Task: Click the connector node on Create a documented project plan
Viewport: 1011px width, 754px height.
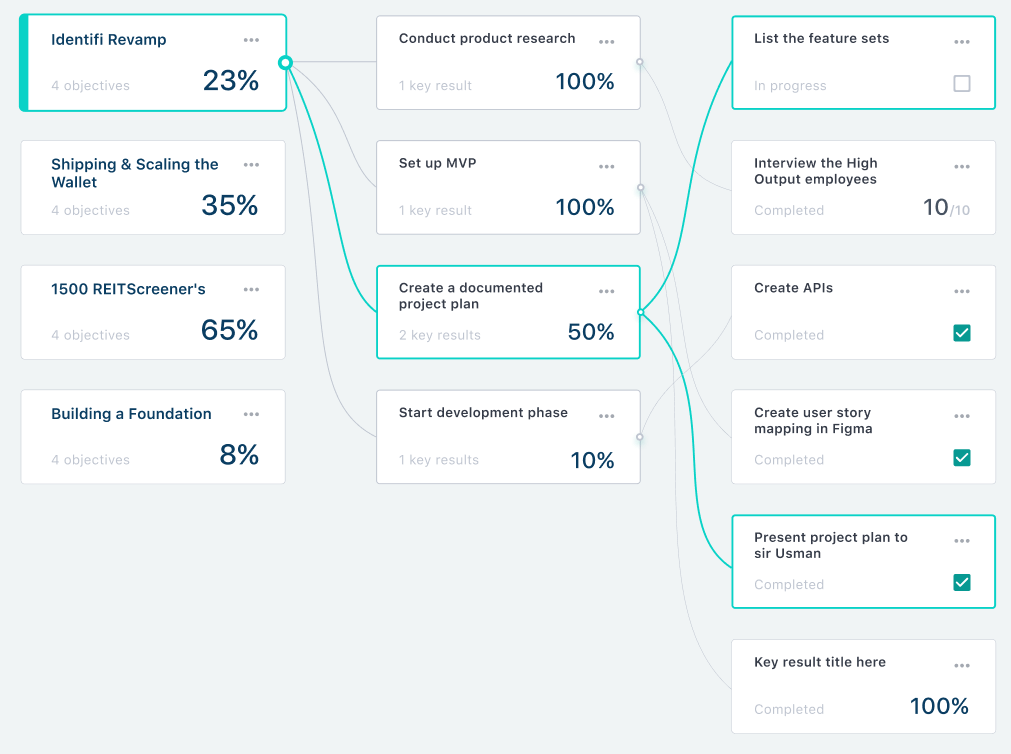Action: [641, 312]
